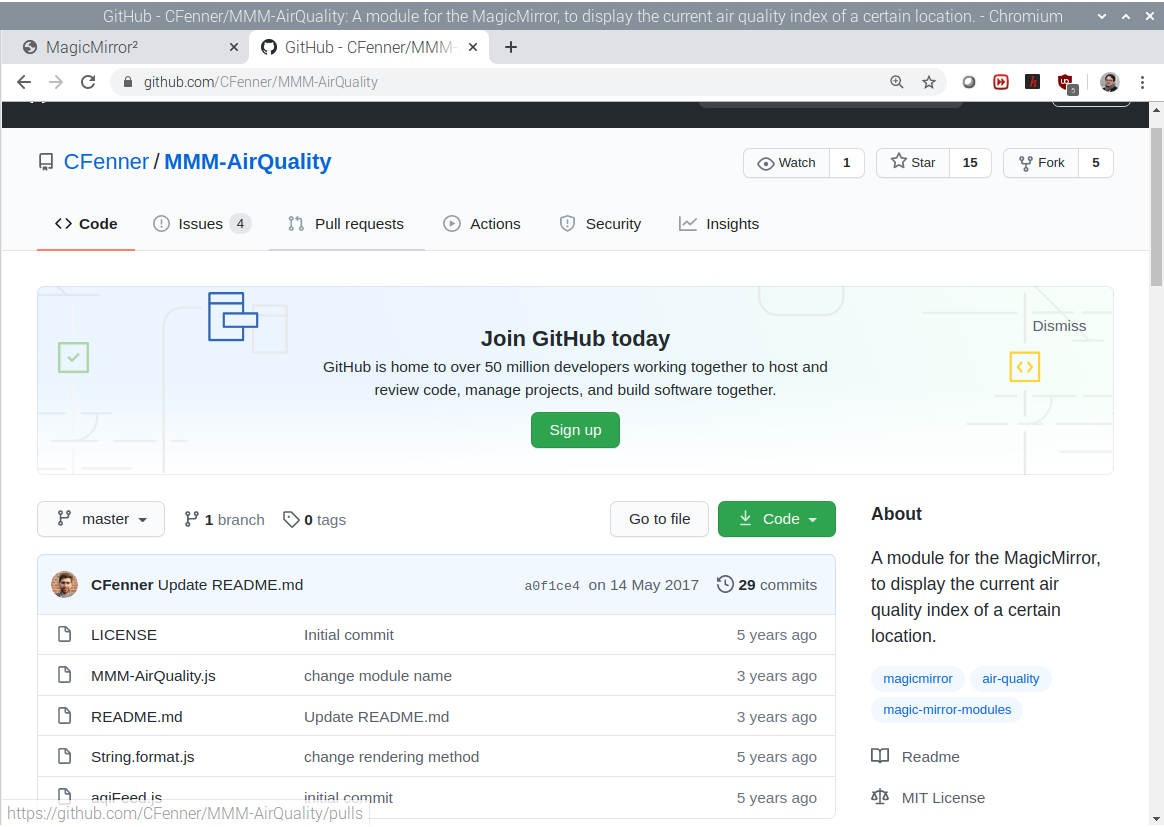This screenshot has width=1164, height=827.
Task: Open the watchers count 1
Action: point(846,163)
